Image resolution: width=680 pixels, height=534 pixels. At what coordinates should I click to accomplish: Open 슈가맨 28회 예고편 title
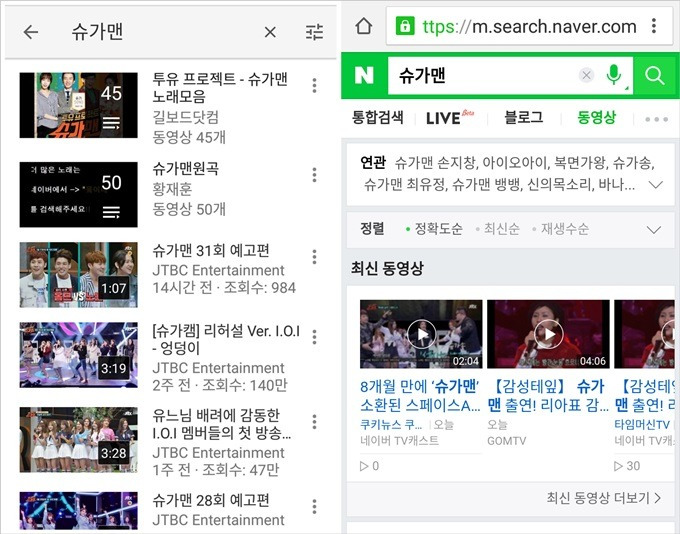(x=211, y=500)
